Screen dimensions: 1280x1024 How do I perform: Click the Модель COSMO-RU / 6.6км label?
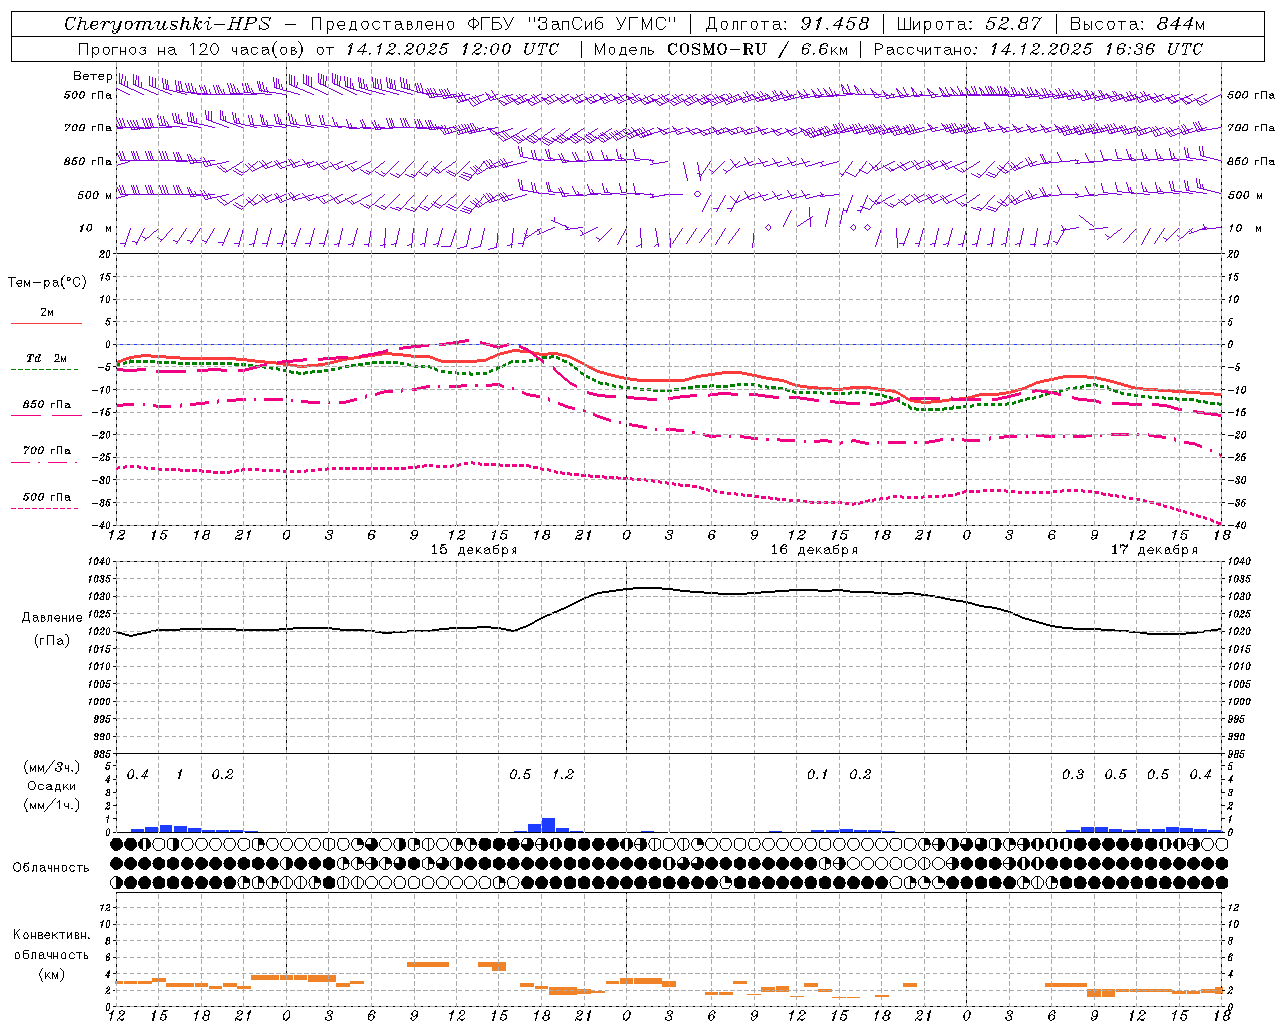click(x=720, y=49)
